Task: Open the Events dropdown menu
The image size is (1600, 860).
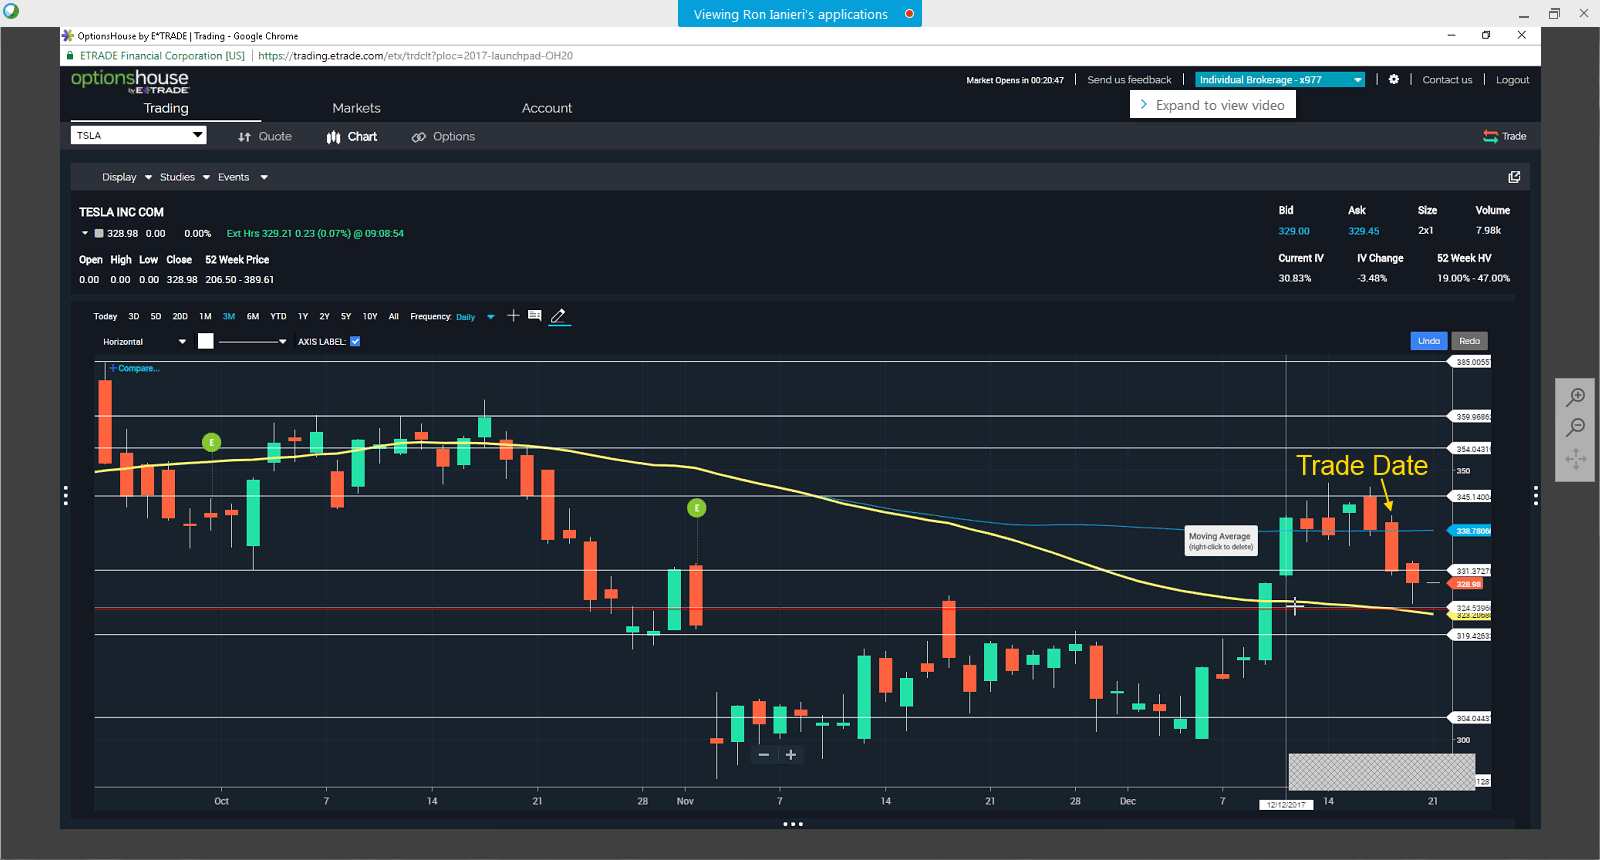Action: click(x=243, y=177)
